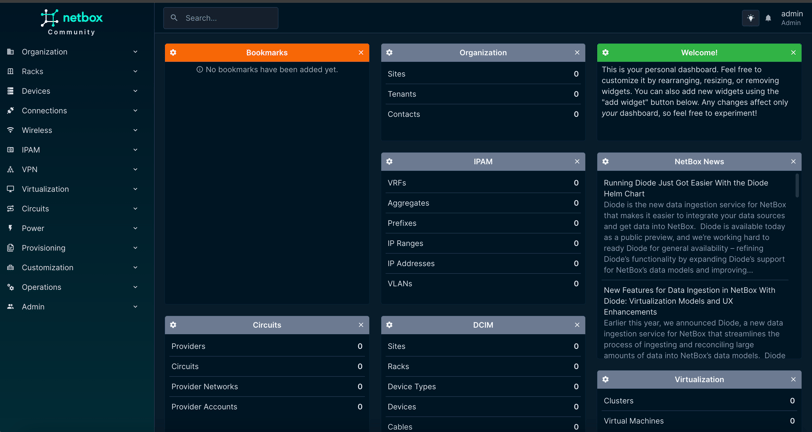812x432 pixels.
Task: Expand the IPAM menu chevron
Action: 135,150
